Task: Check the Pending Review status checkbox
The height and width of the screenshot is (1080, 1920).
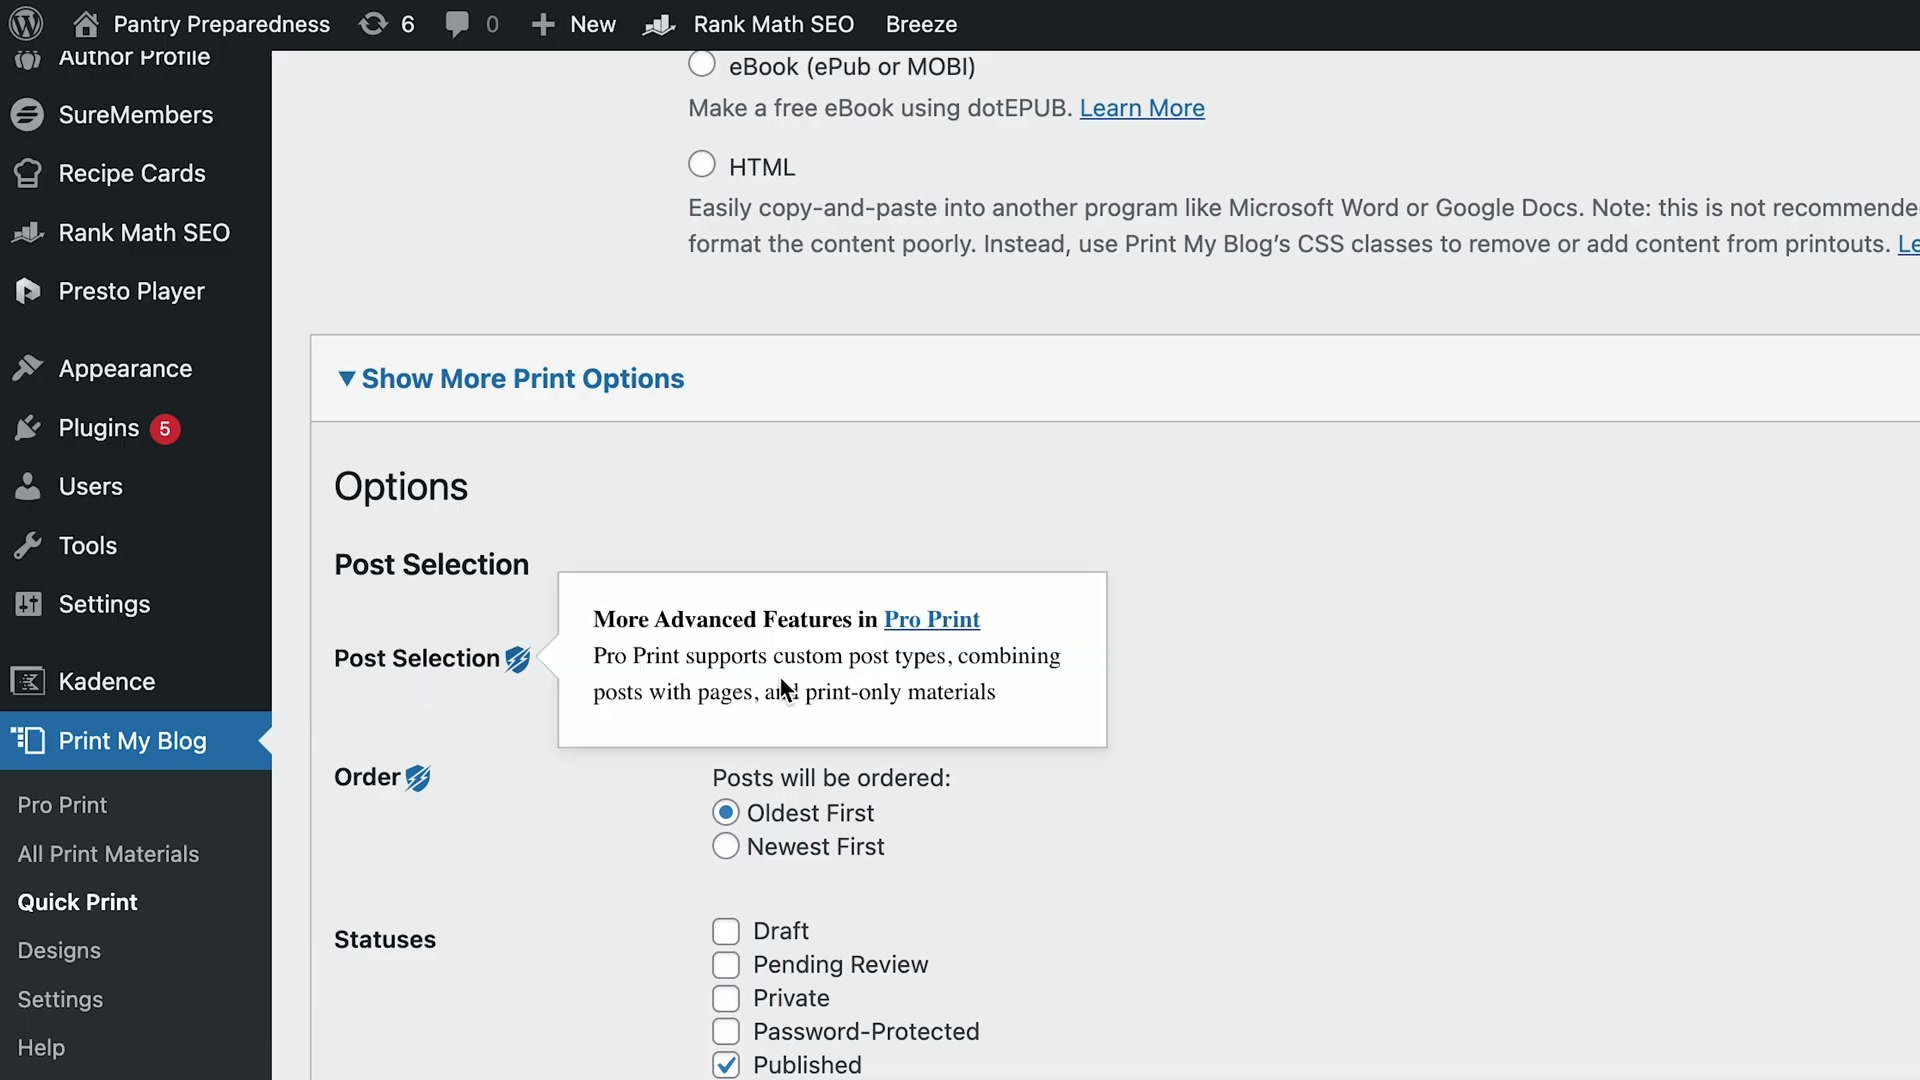Action: pyautogui.click(x=726, y=965)
